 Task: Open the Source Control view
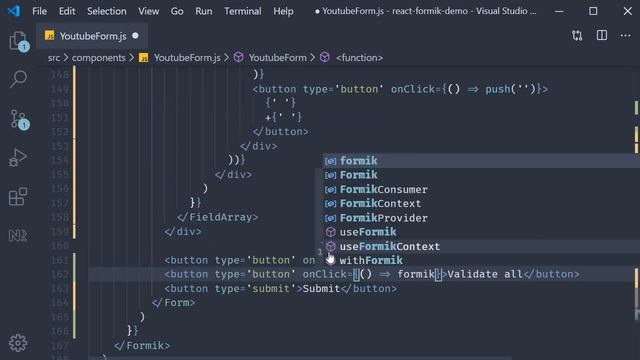(18, 119)
